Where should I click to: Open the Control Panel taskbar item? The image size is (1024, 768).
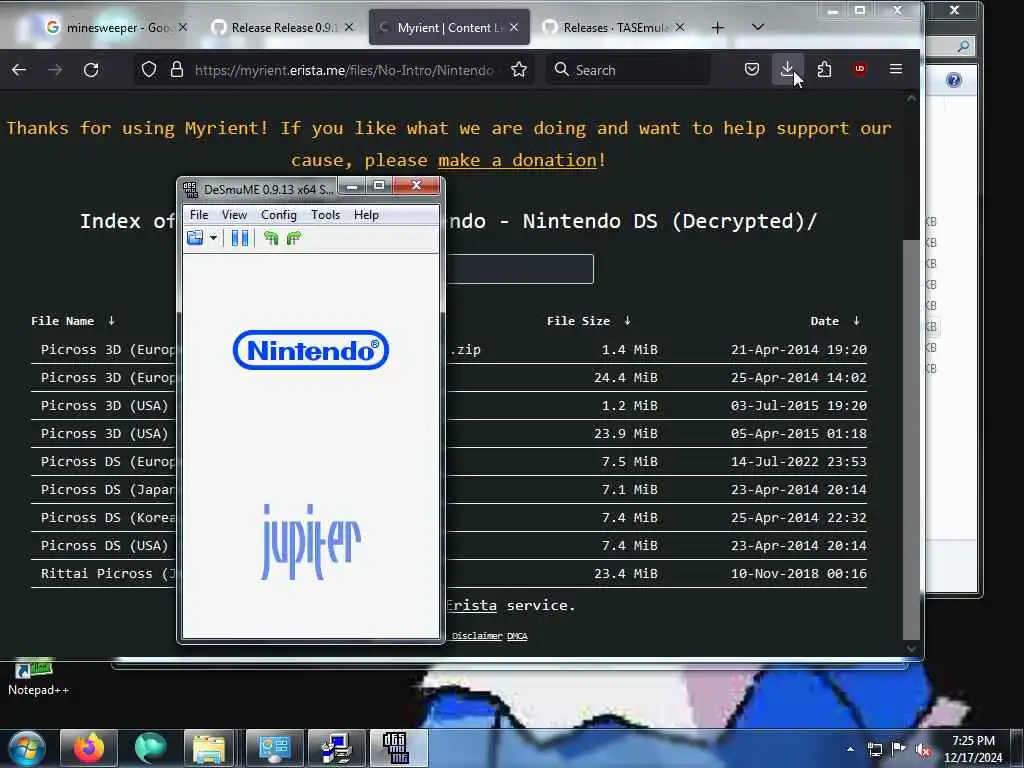coord(274,748)
